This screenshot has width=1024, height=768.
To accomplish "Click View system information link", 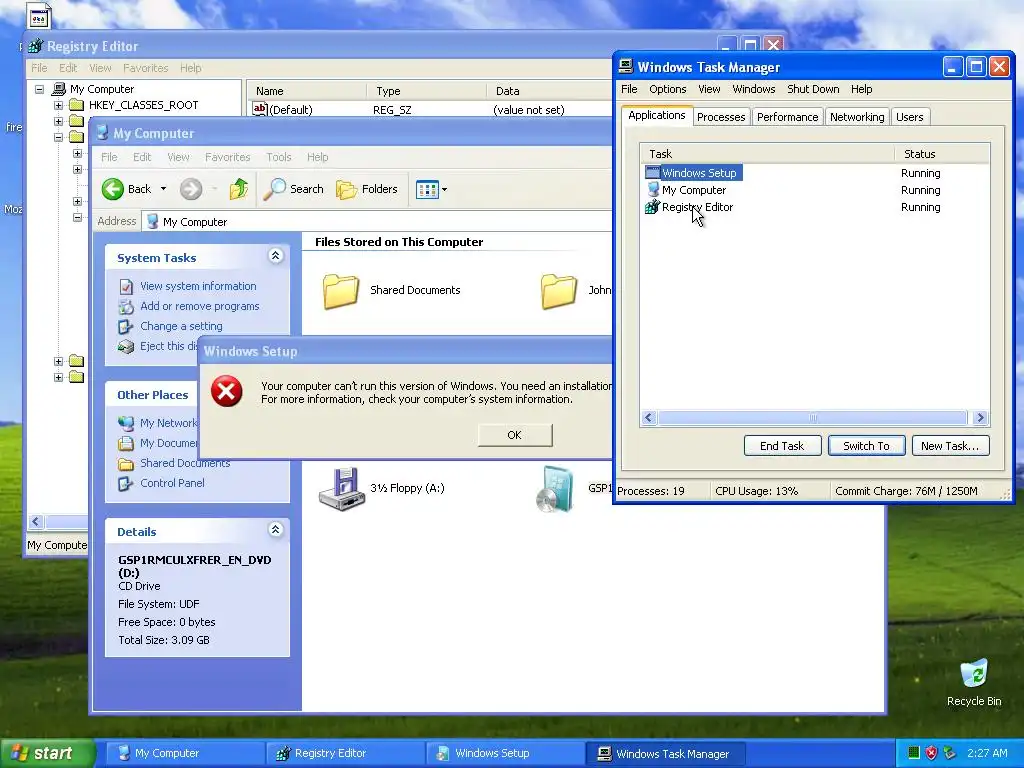I will coord(198,286).
